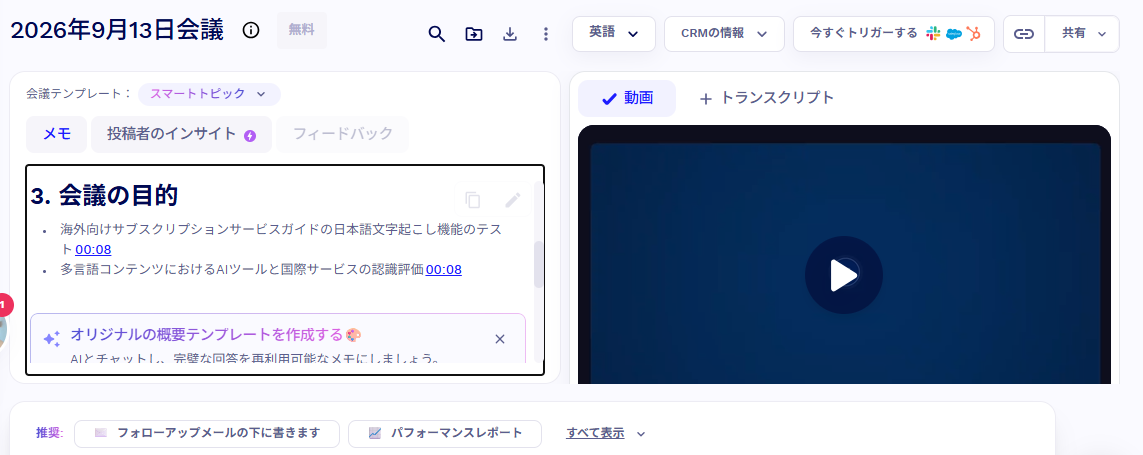
Task: Change スマートトピック meeting template
Action: click(209, 94)
